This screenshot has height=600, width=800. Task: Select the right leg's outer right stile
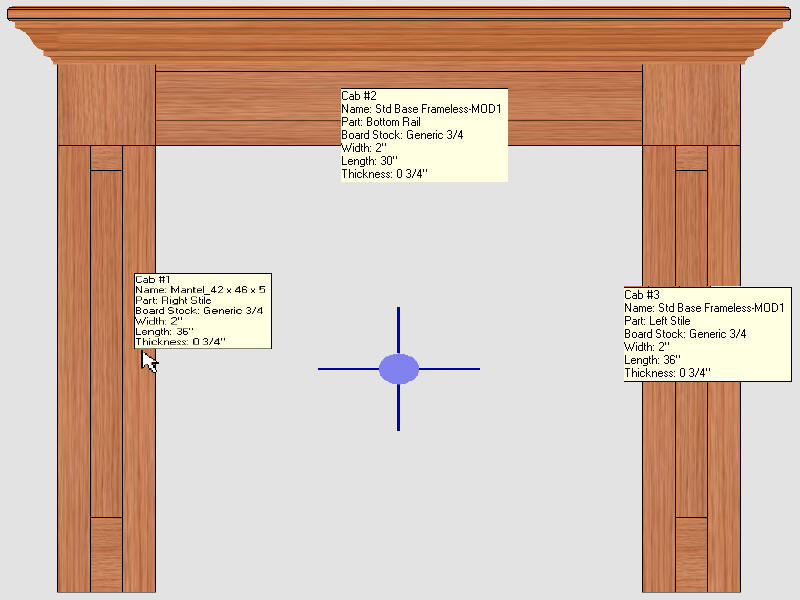[x=723, y=450]
